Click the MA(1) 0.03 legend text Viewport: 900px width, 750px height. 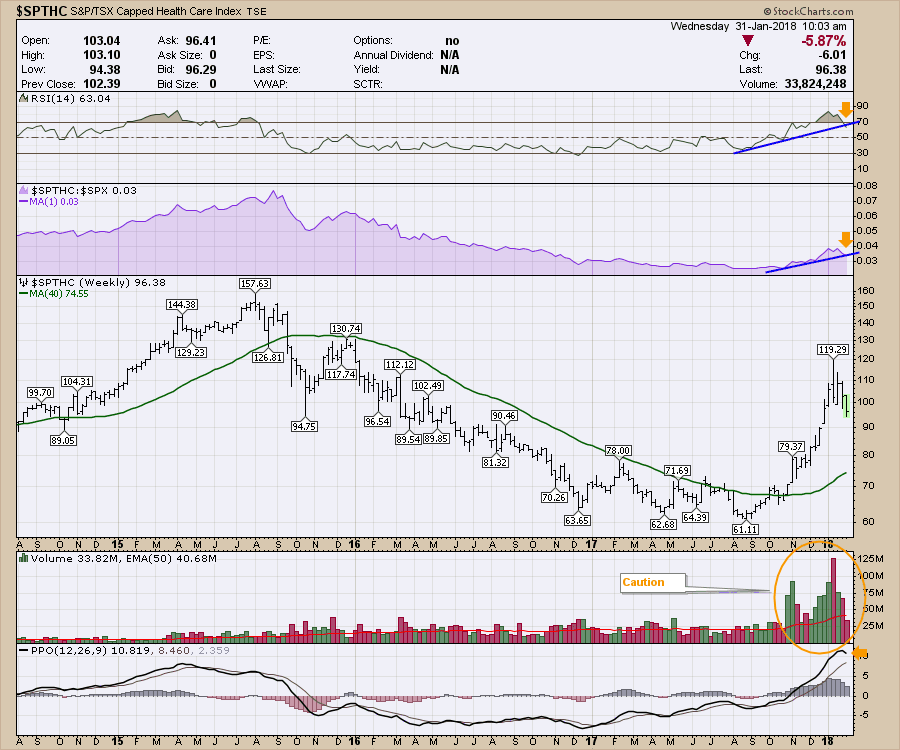click(x=53, y=201)
